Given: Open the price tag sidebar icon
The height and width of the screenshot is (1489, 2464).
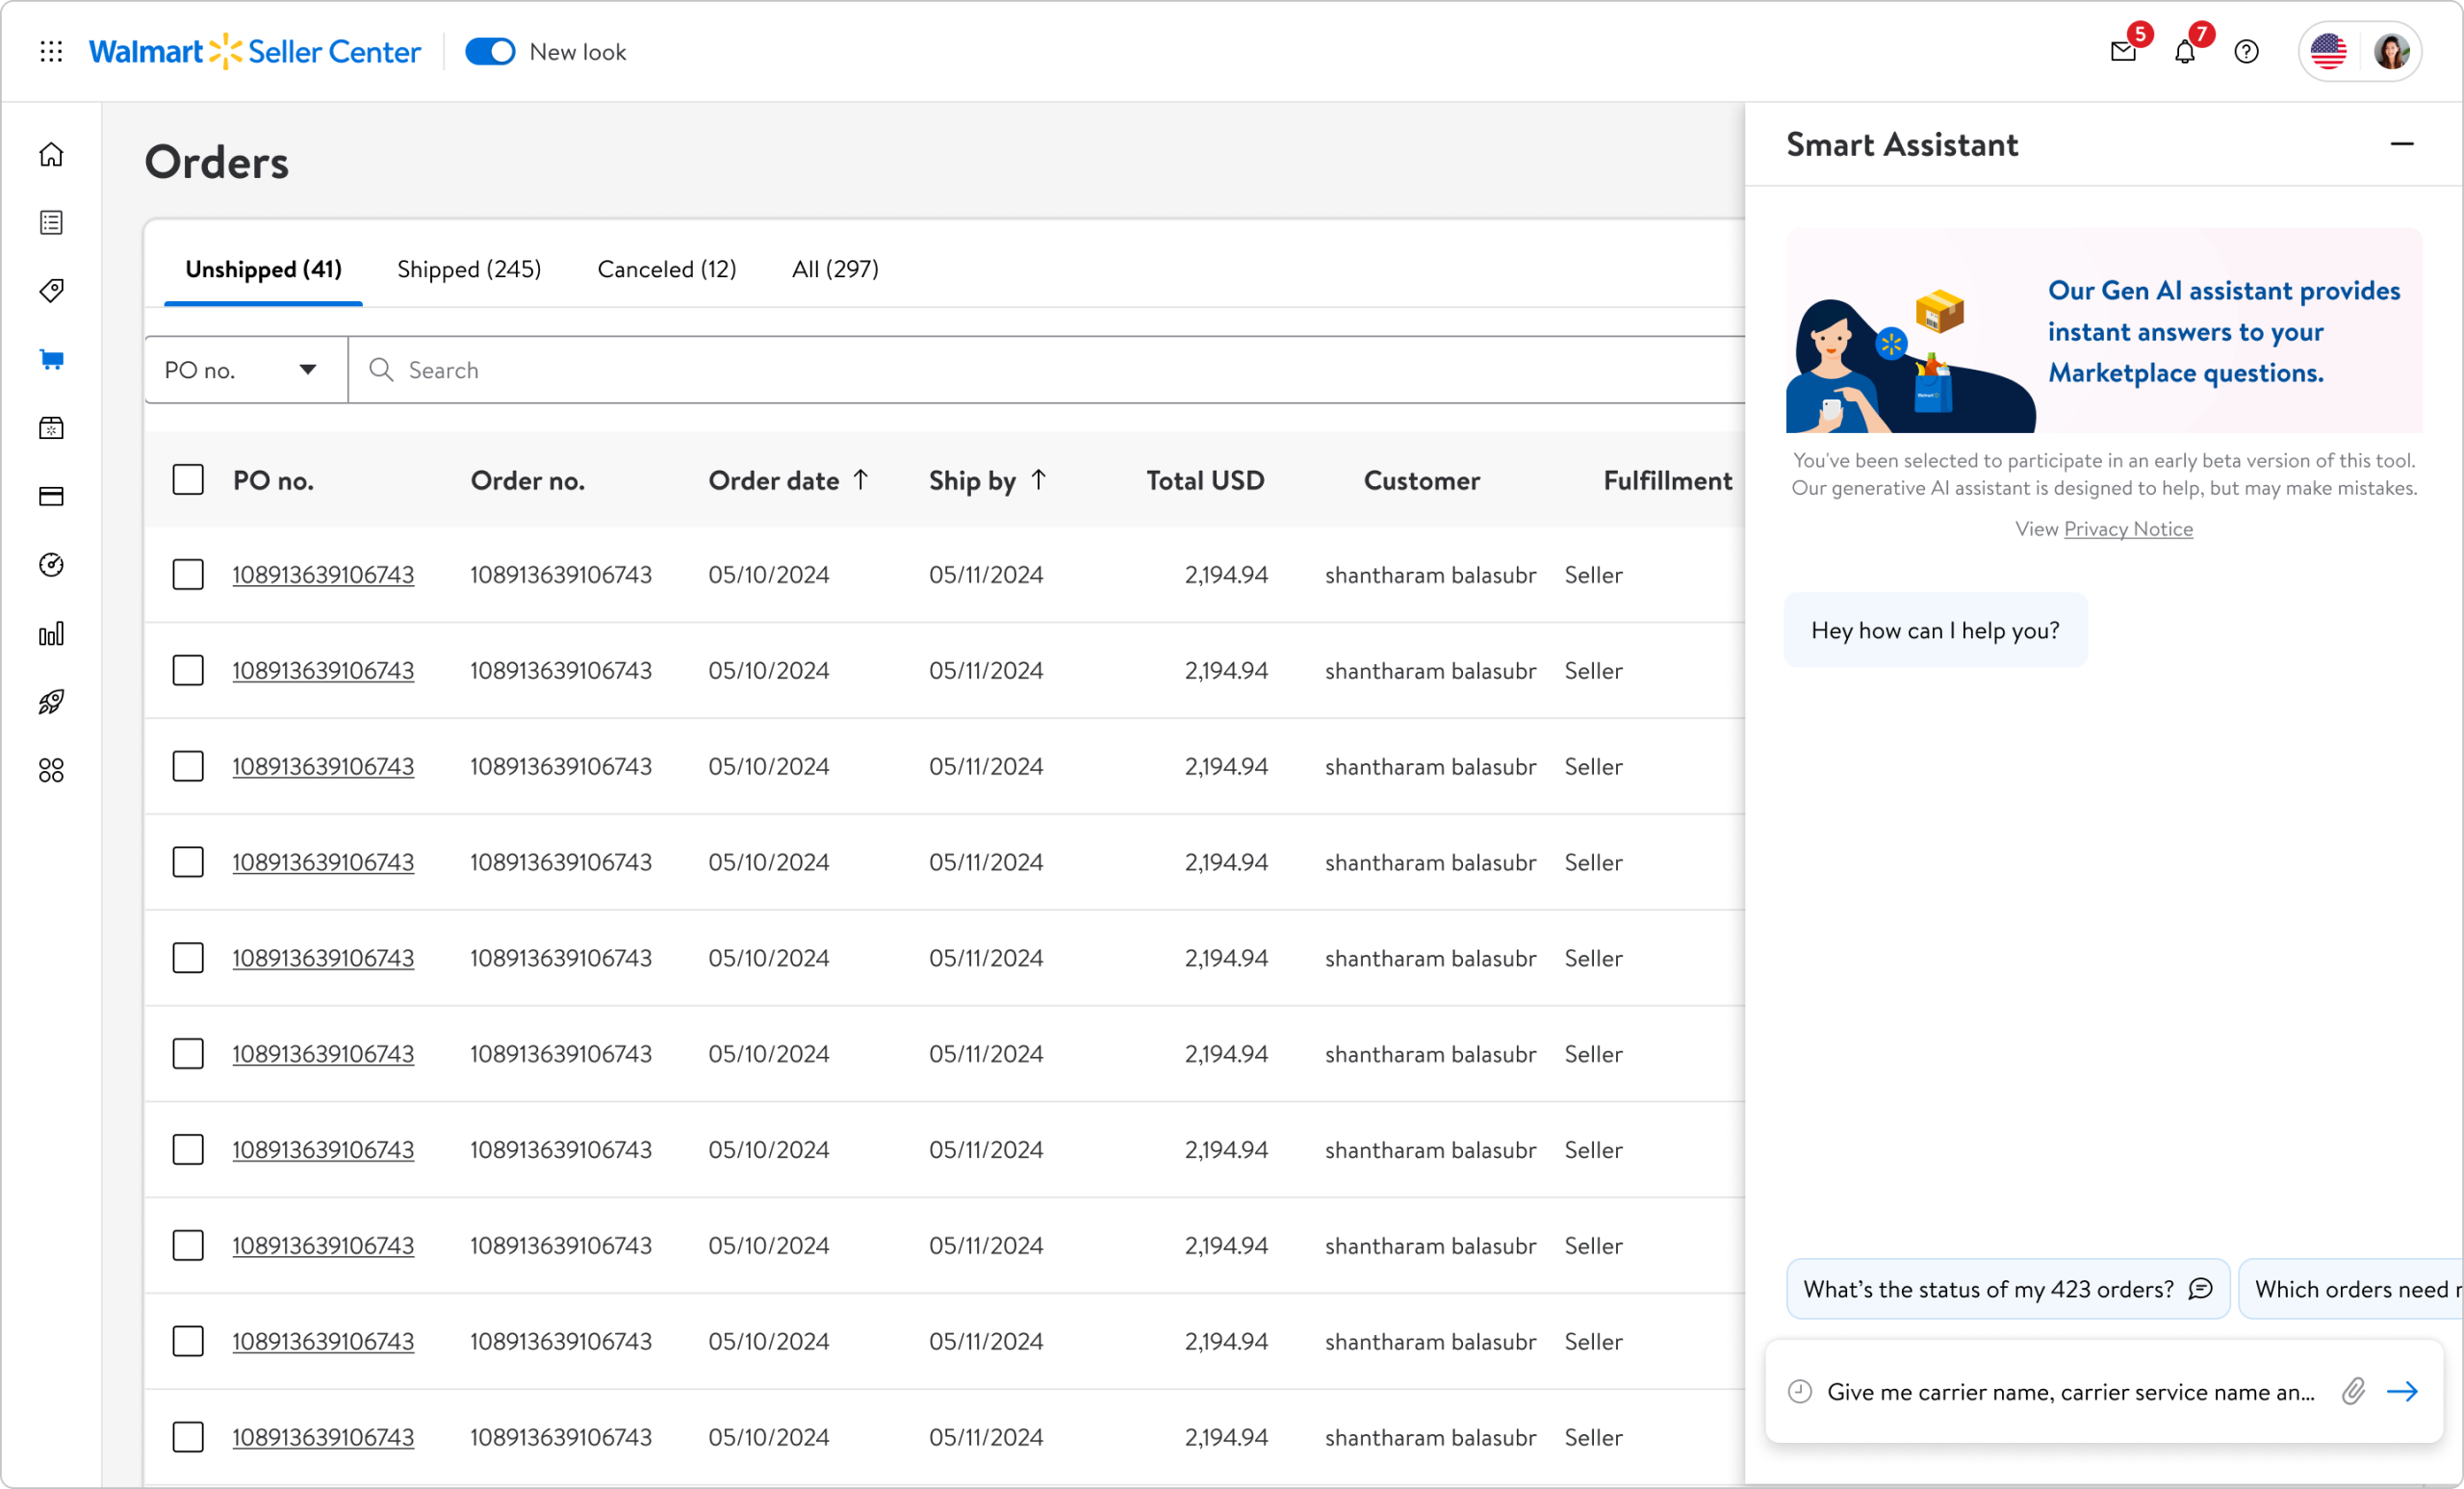Looking at the screenshot, I should coord(51,291).
